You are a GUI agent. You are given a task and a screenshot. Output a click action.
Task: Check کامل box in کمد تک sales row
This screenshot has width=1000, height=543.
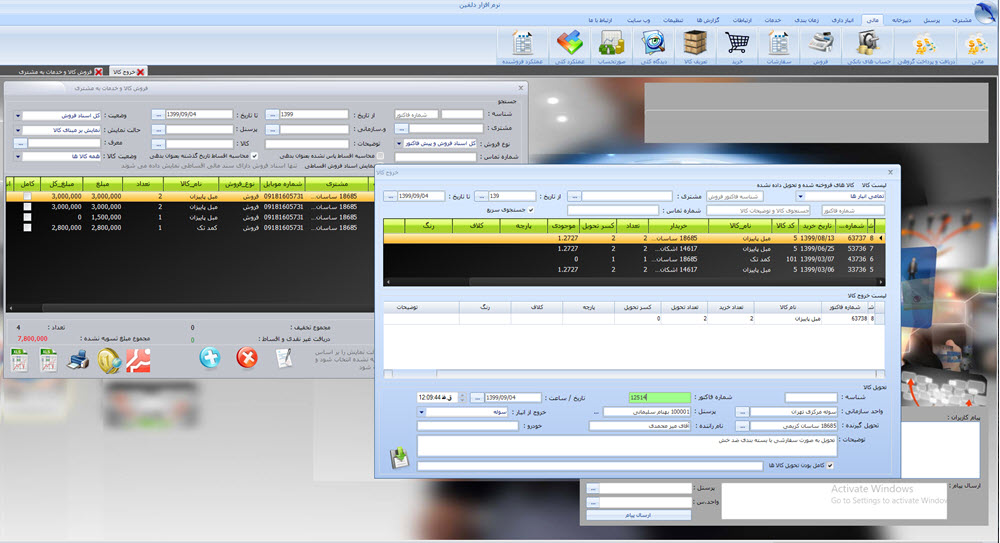[27, 227]
